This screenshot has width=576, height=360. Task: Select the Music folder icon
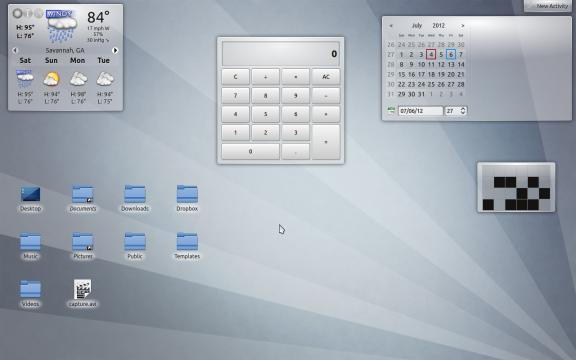30,242
